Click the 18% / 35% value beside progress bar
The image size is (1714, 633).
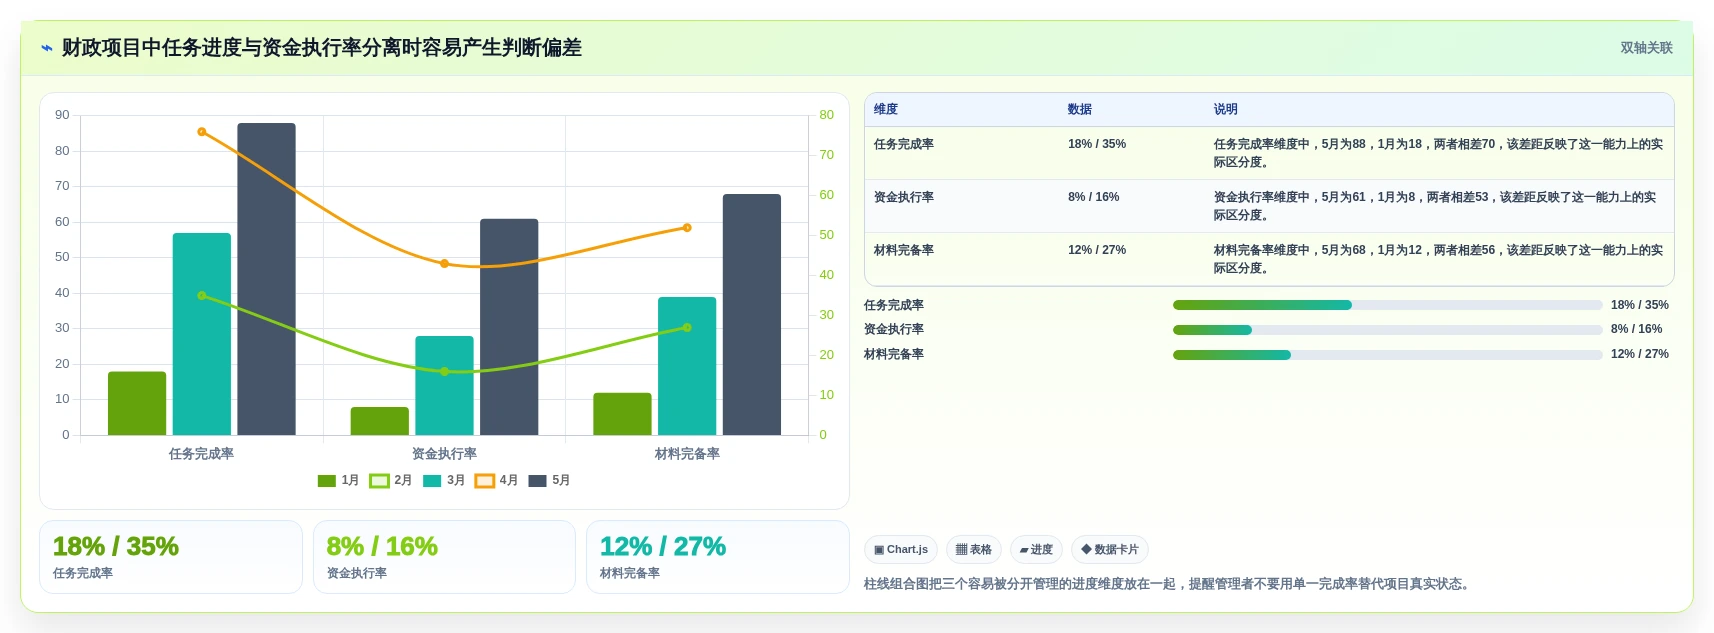[x=1639, y=305]
